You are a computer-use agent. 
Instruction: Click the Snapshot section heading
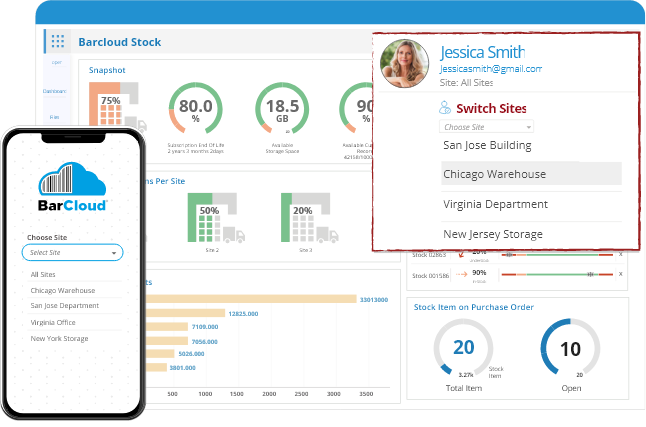107,70
